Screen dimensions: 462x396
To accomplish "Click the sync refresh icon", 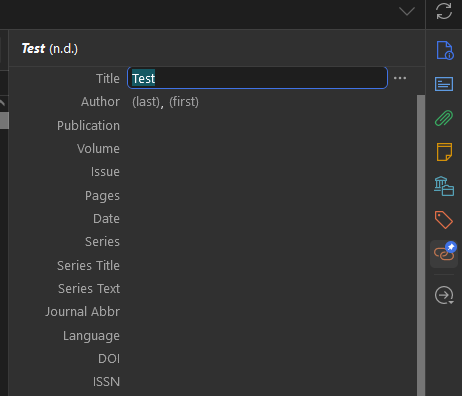I will 444,11.
